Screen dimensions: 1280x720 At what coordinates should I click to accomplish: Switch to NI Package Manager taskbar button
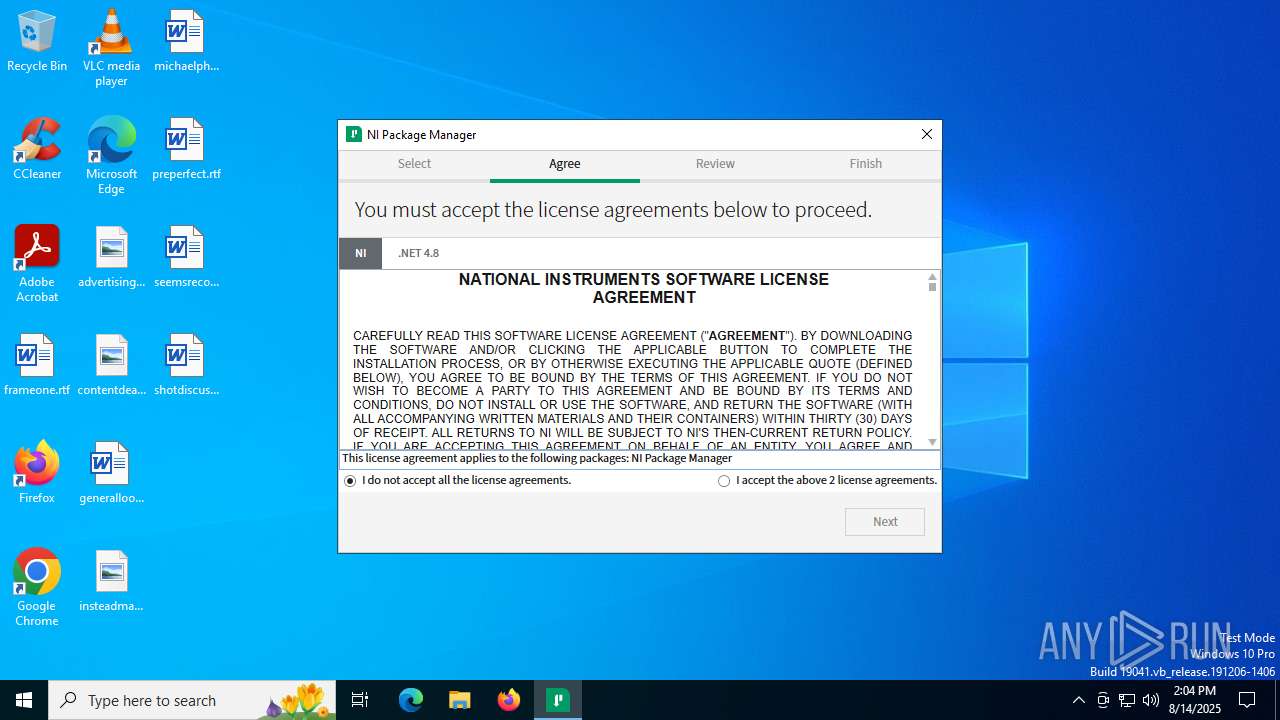(x=558, y=700)
